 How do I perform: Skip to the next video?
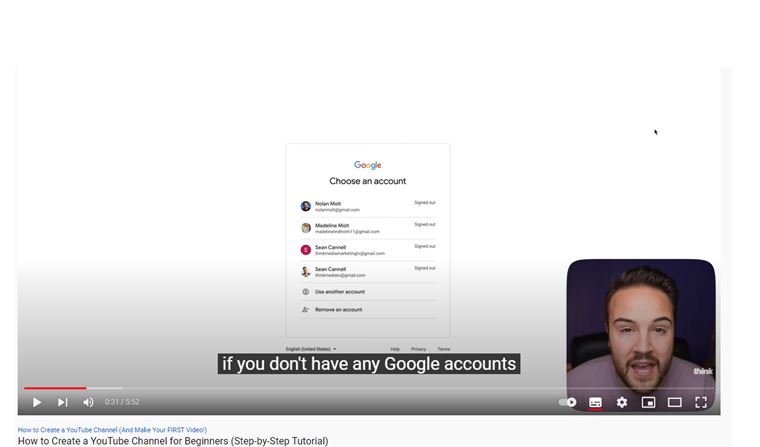click(x=63, y=402)
